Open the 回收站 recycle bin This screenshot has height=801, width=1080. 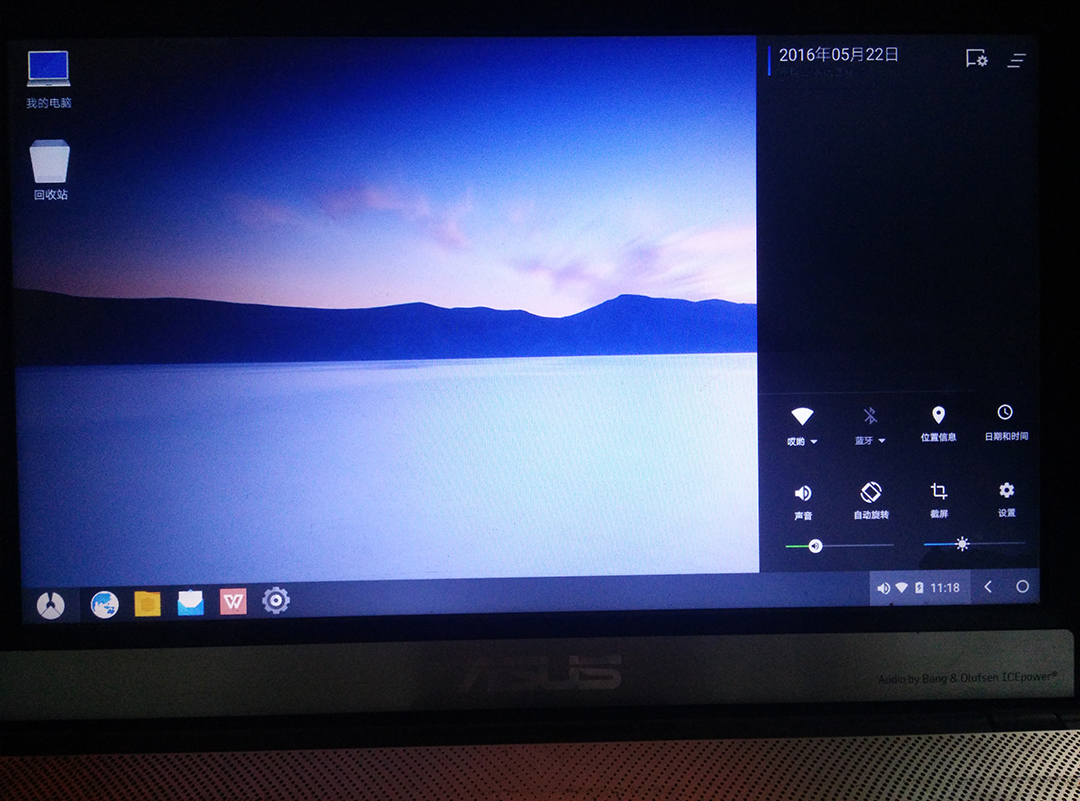tap(50, 170)
